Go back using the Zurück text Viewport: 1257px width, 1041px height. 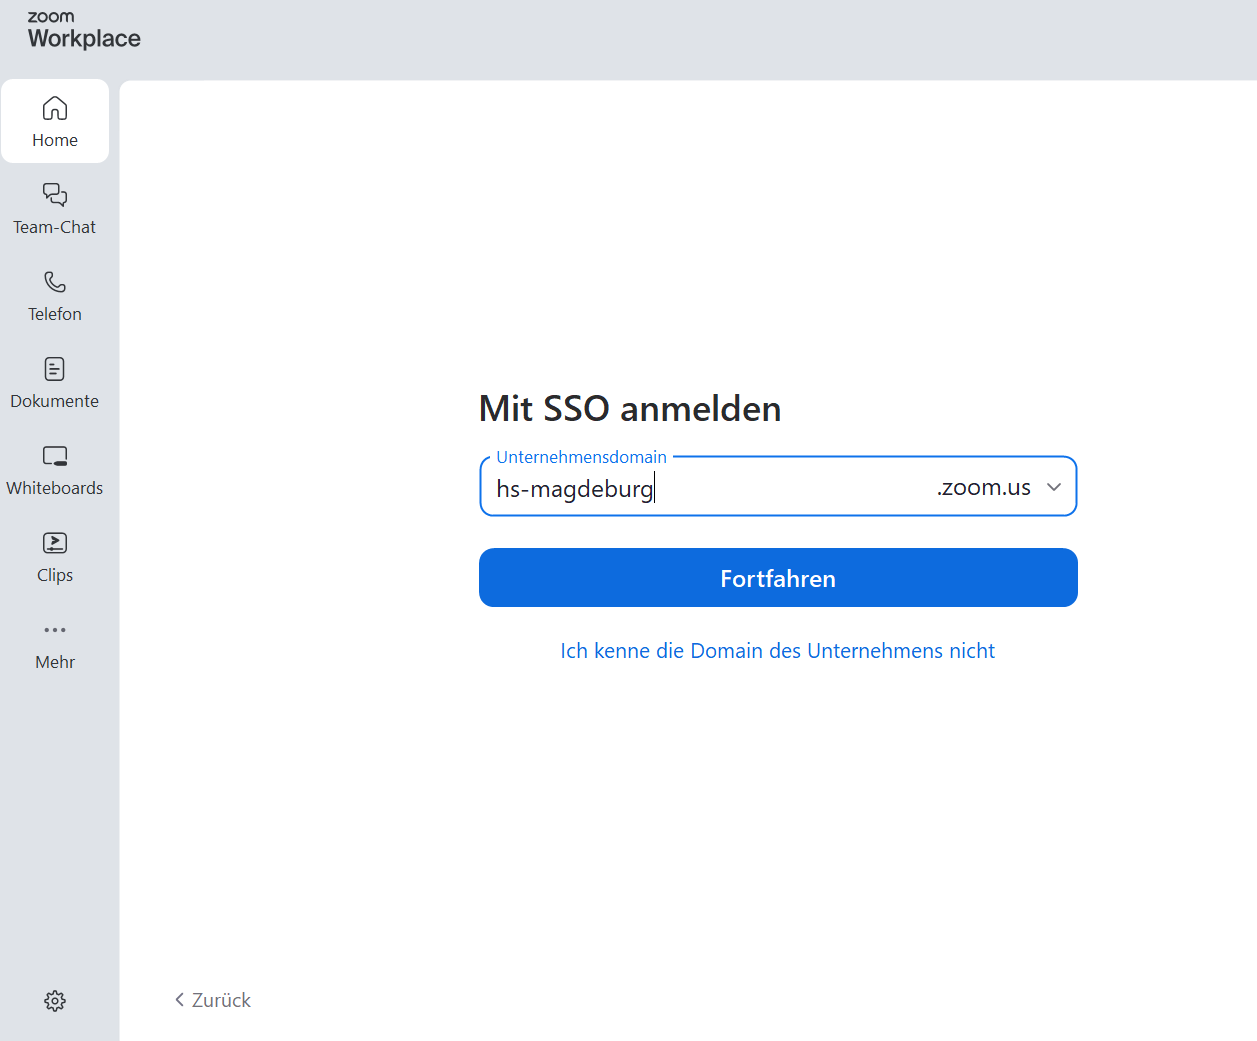click(221, 1000)
